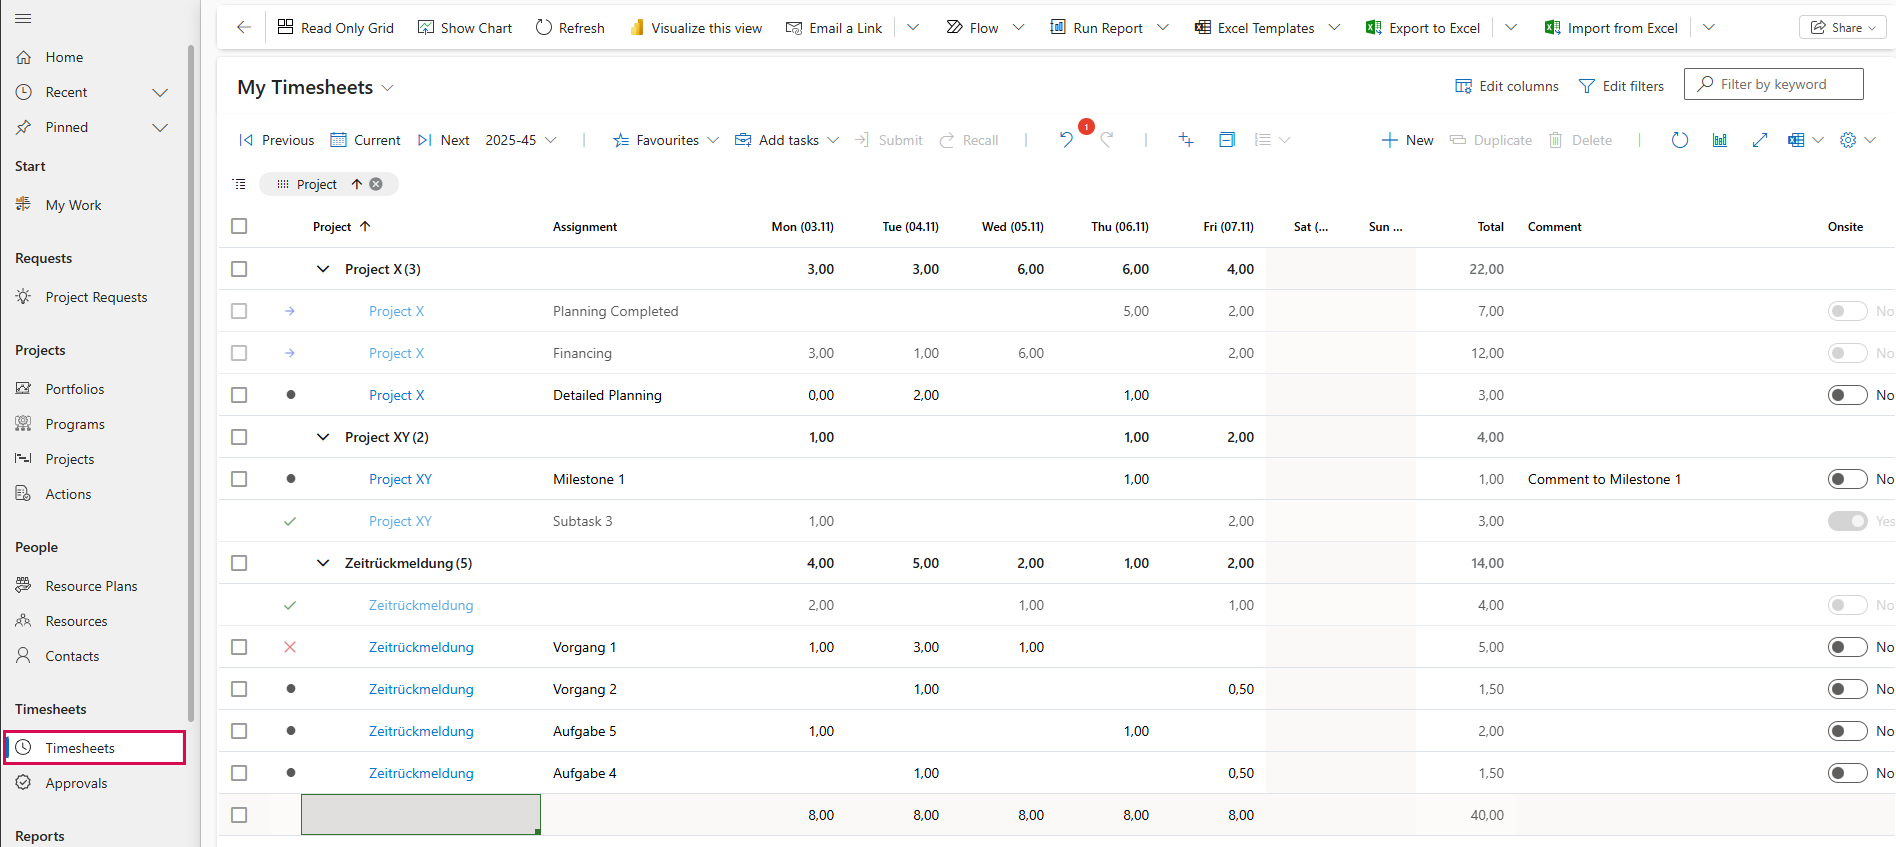
Task: Sort by the Total column header
Action: (1490, 227)
